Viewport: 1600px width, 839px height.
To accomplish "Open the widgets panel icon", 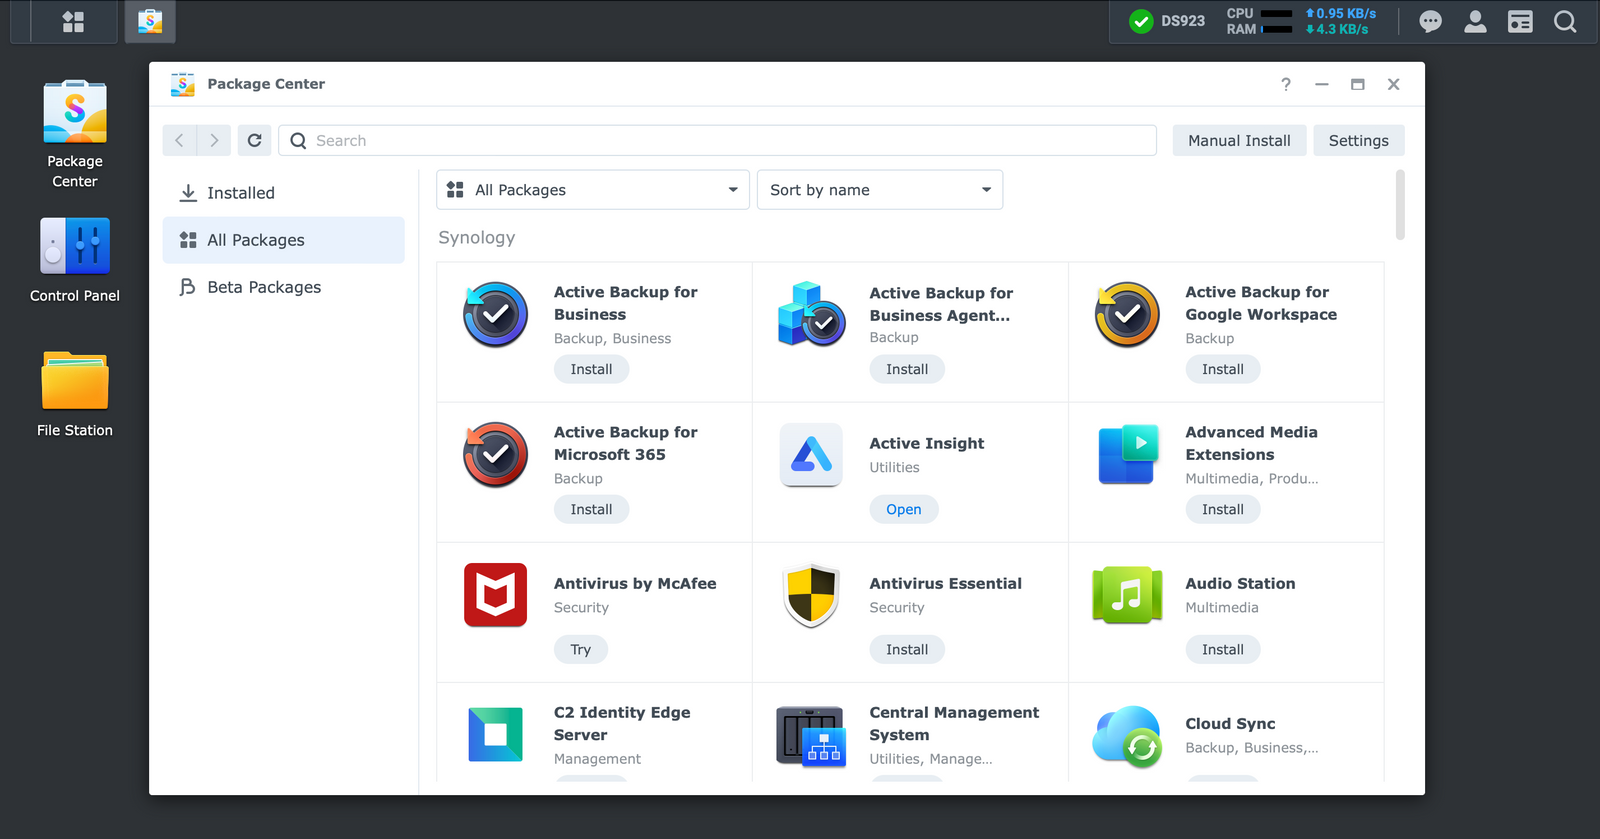I will pos(1520,22).
